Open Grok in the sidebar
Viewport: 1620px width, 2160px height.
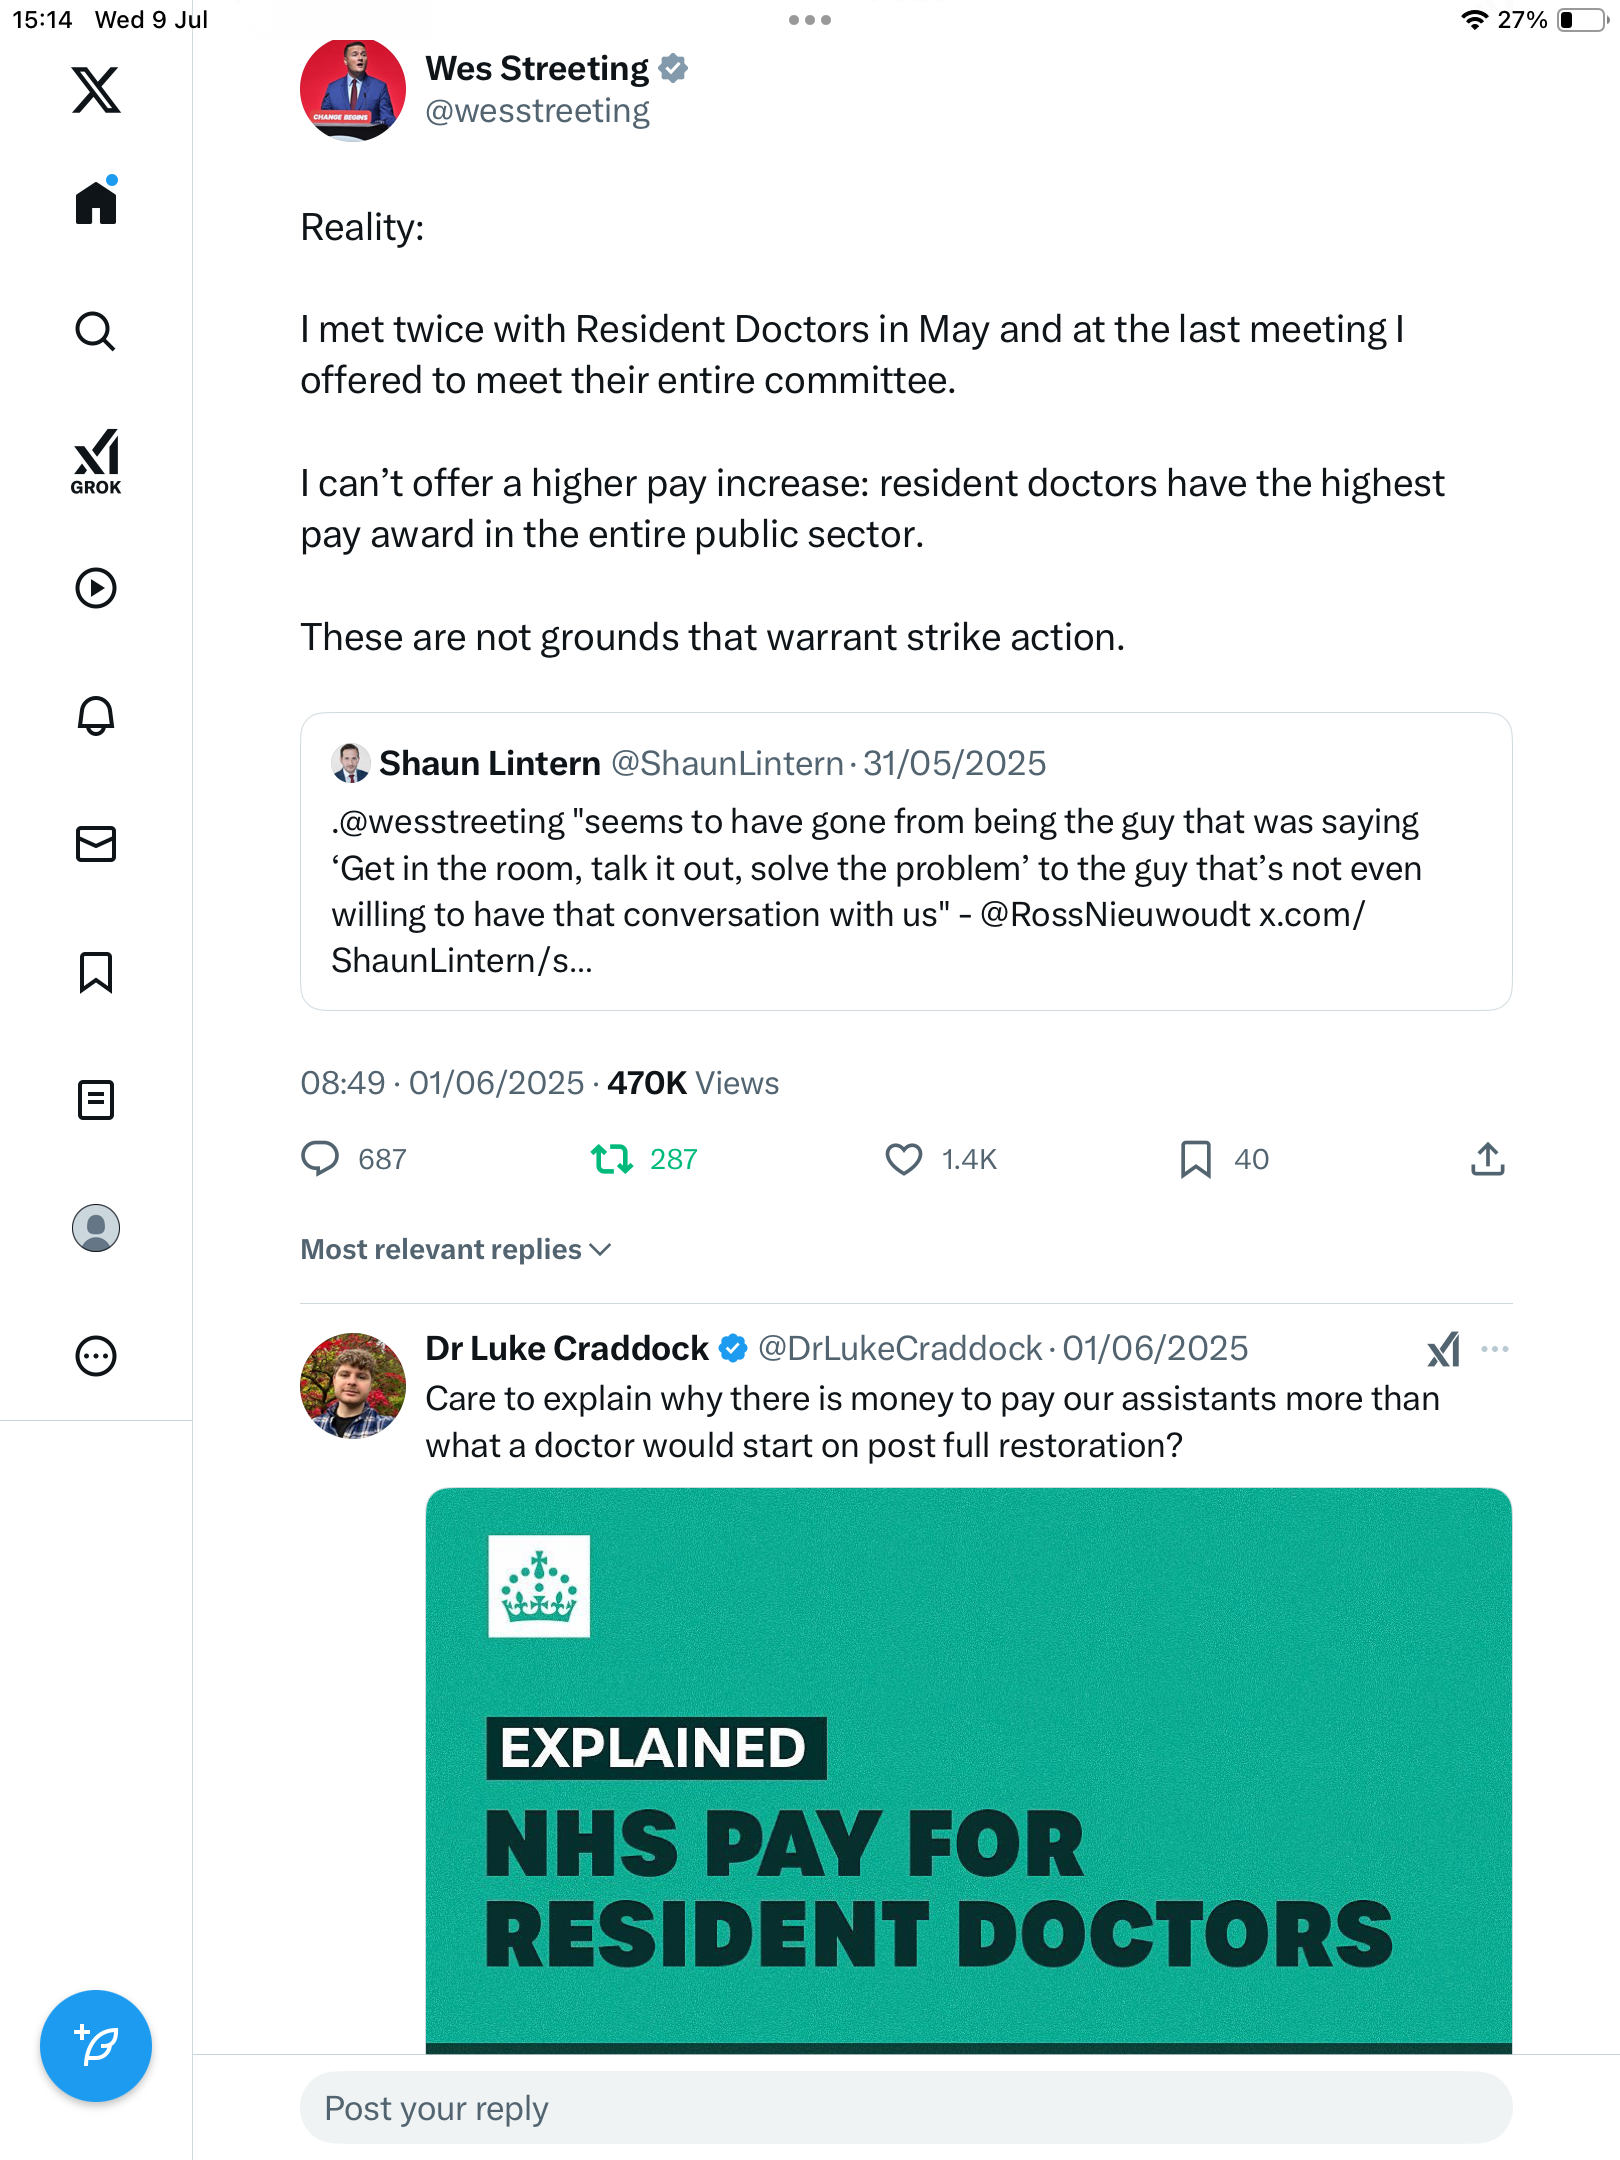pos(96,462)
